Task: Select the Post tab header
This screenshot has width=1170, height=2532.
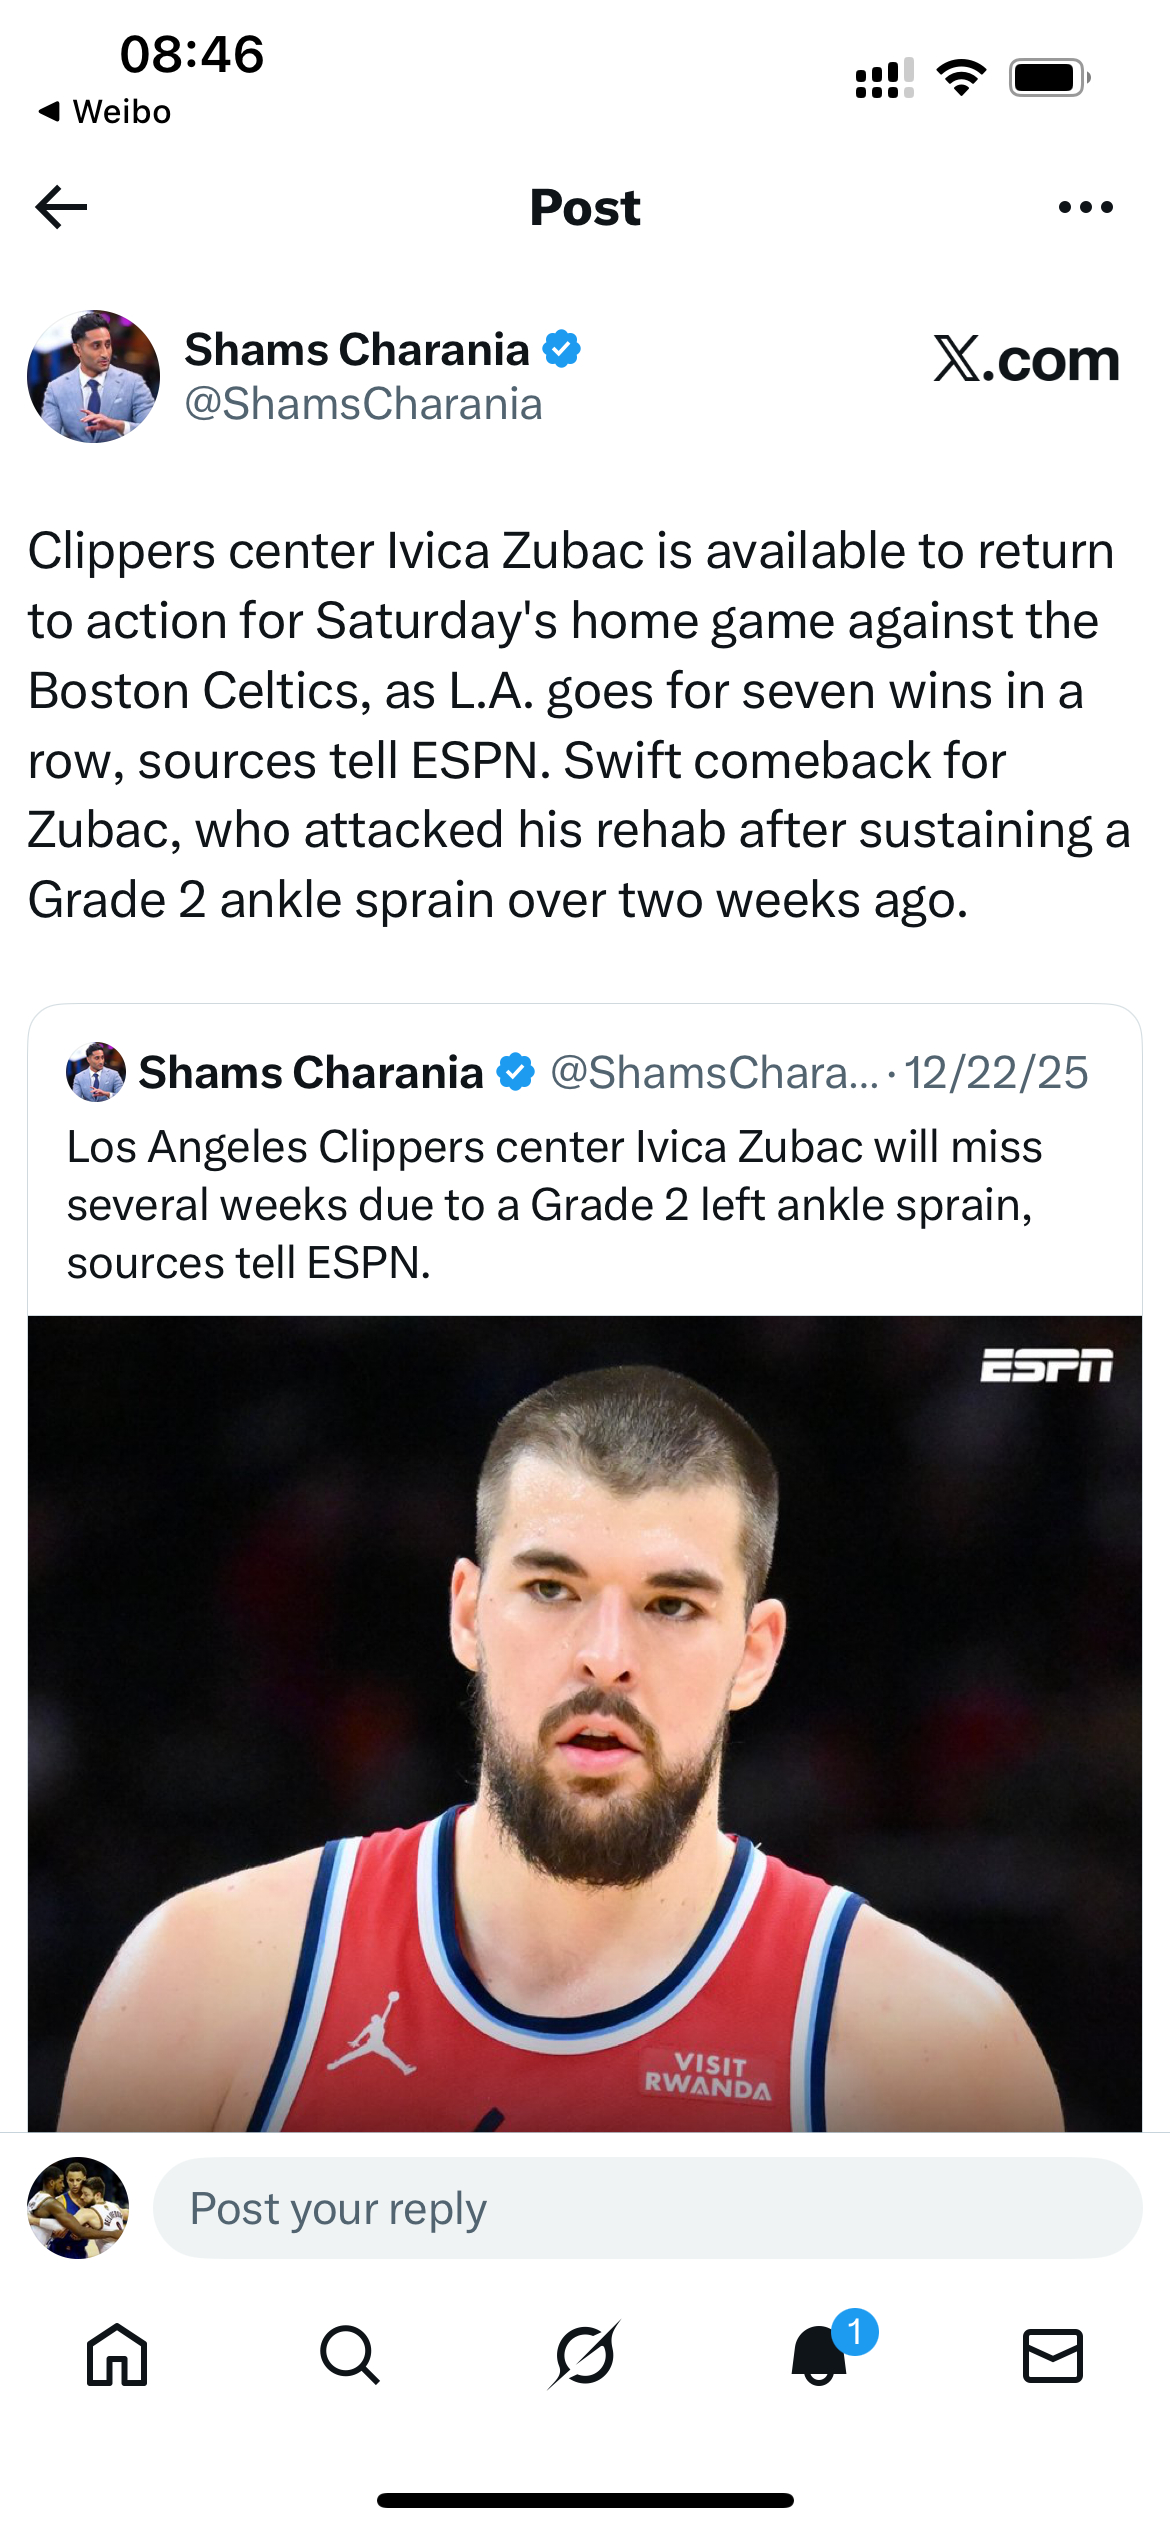Action: 585,206
